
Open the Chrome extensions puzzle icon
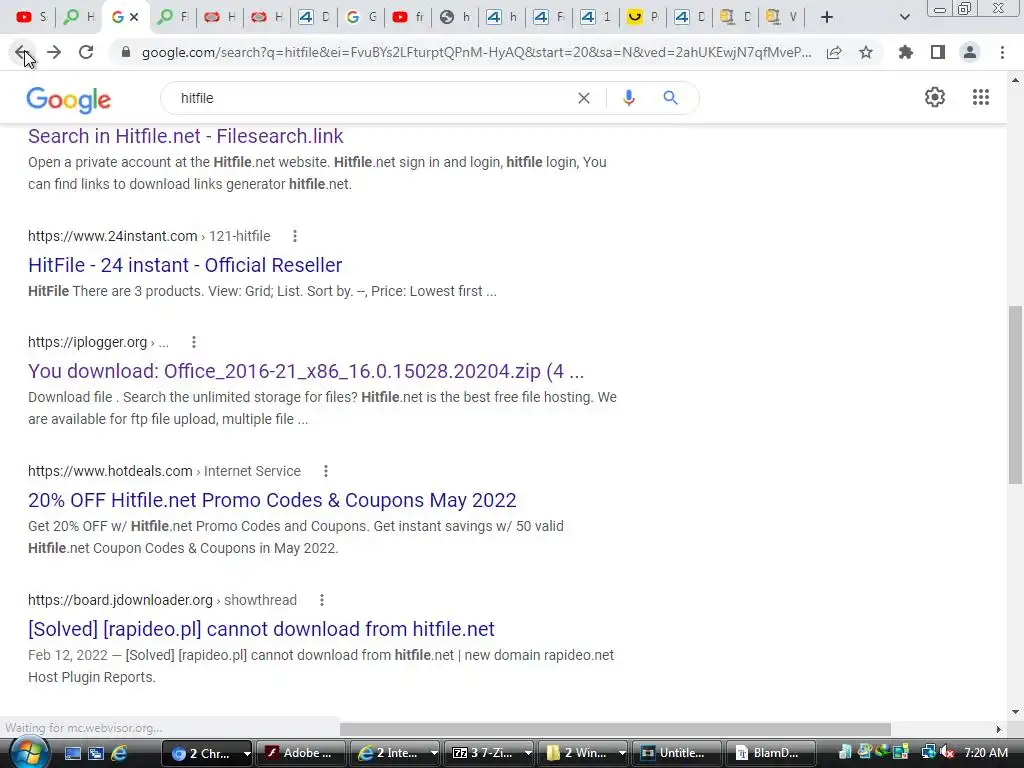coord(906,52)
